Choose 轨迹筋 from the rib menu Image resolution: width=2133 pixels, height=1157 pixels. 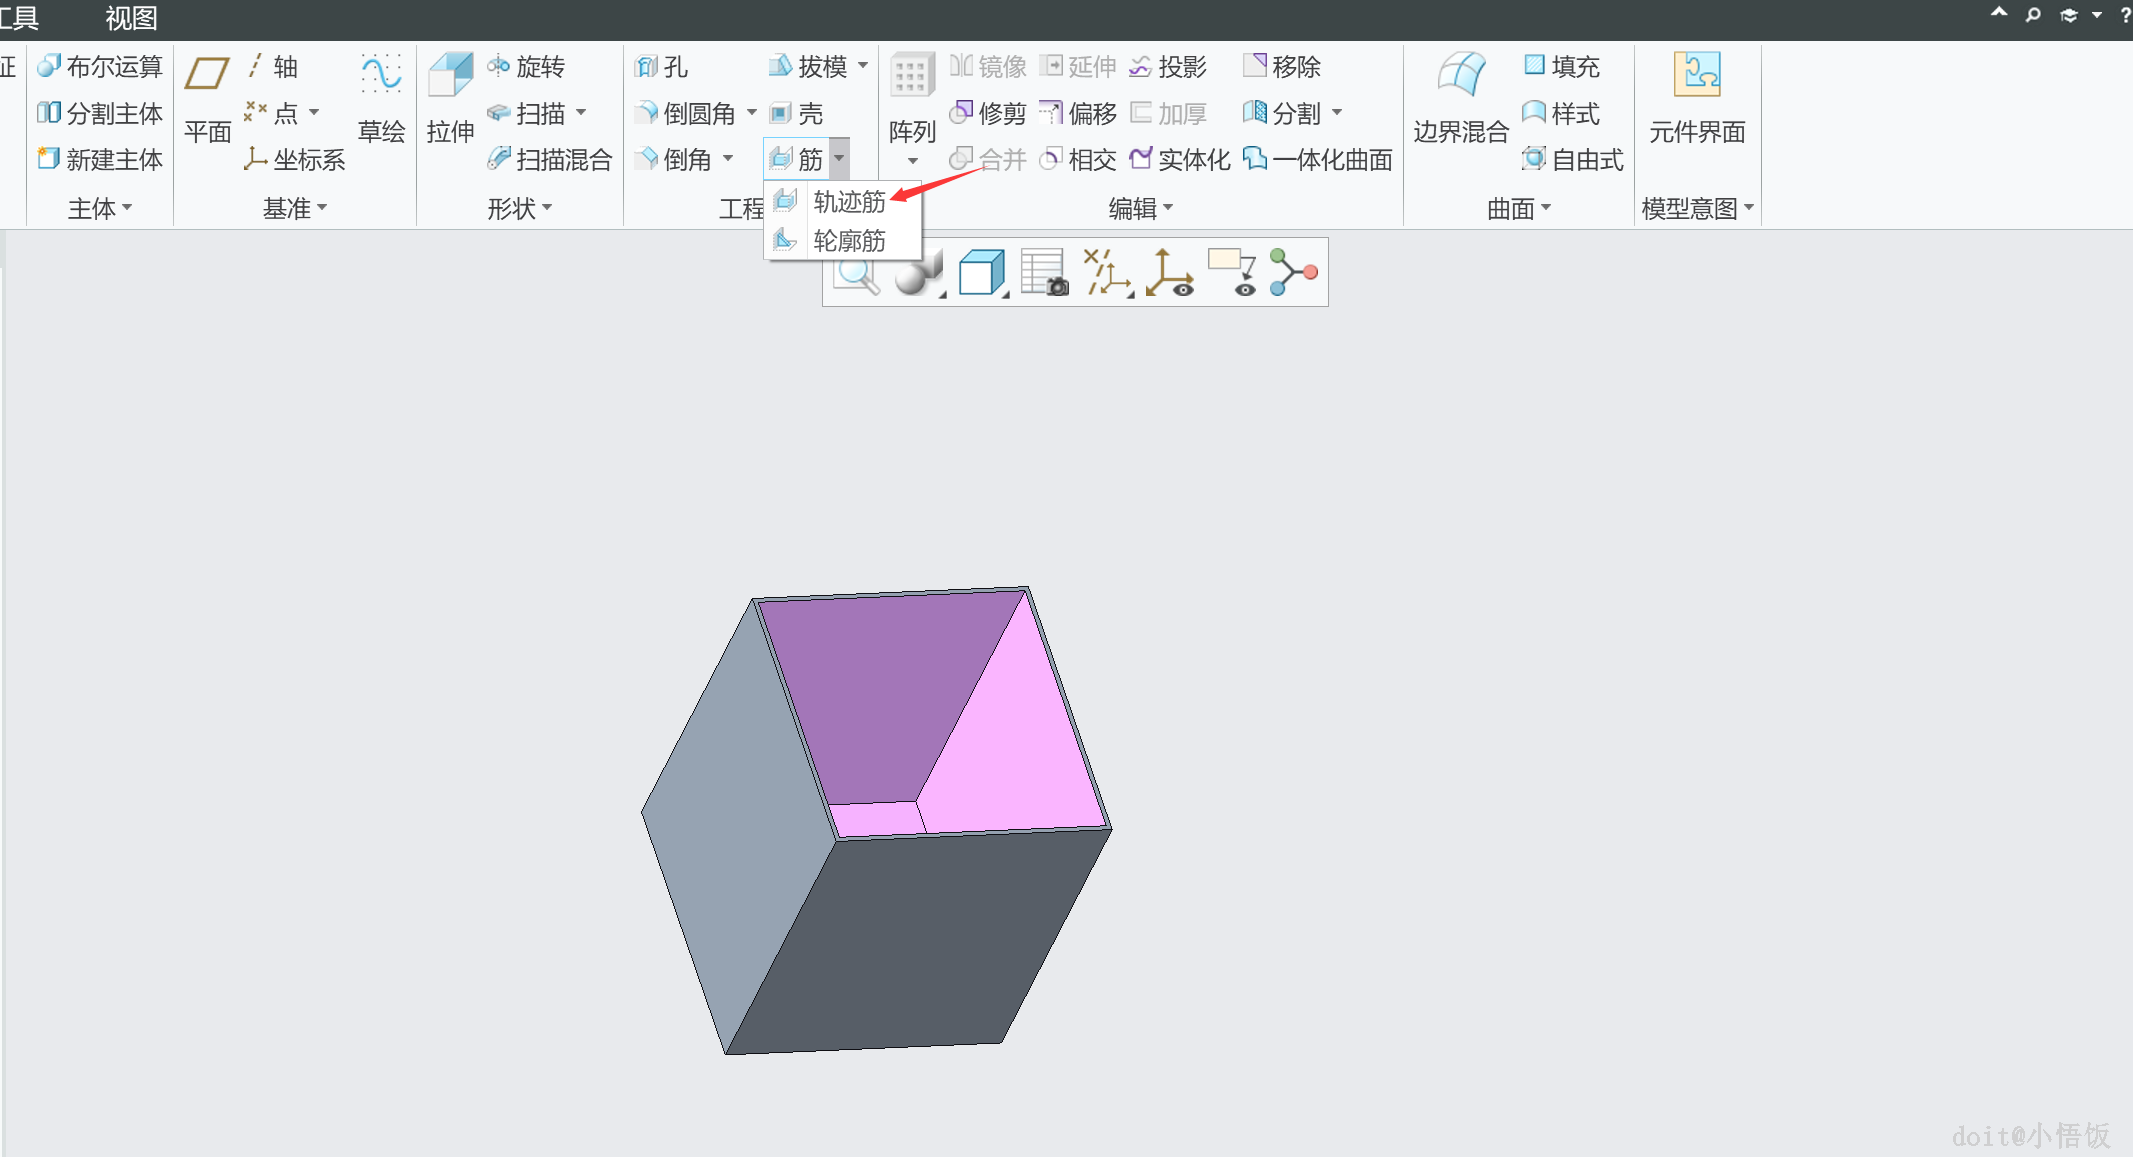click(848, 202)
